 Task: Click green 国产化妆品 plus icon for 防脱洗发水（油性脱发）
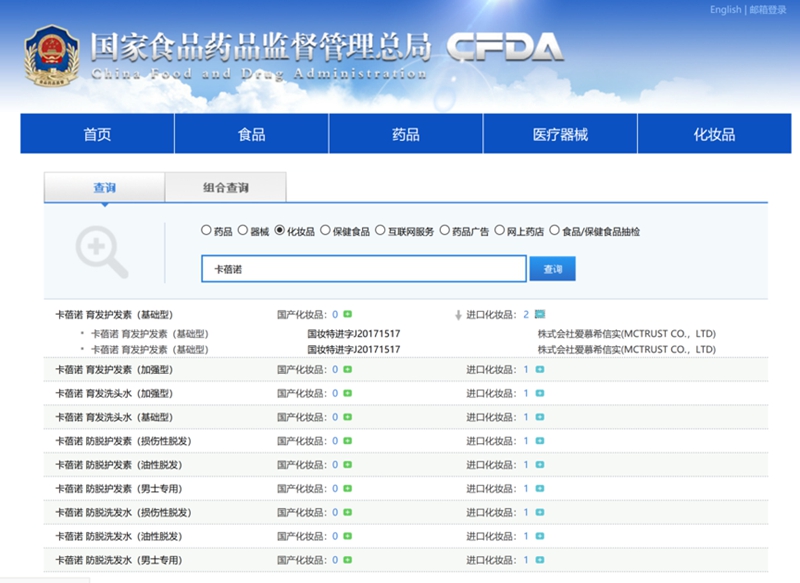click(347, 536)
